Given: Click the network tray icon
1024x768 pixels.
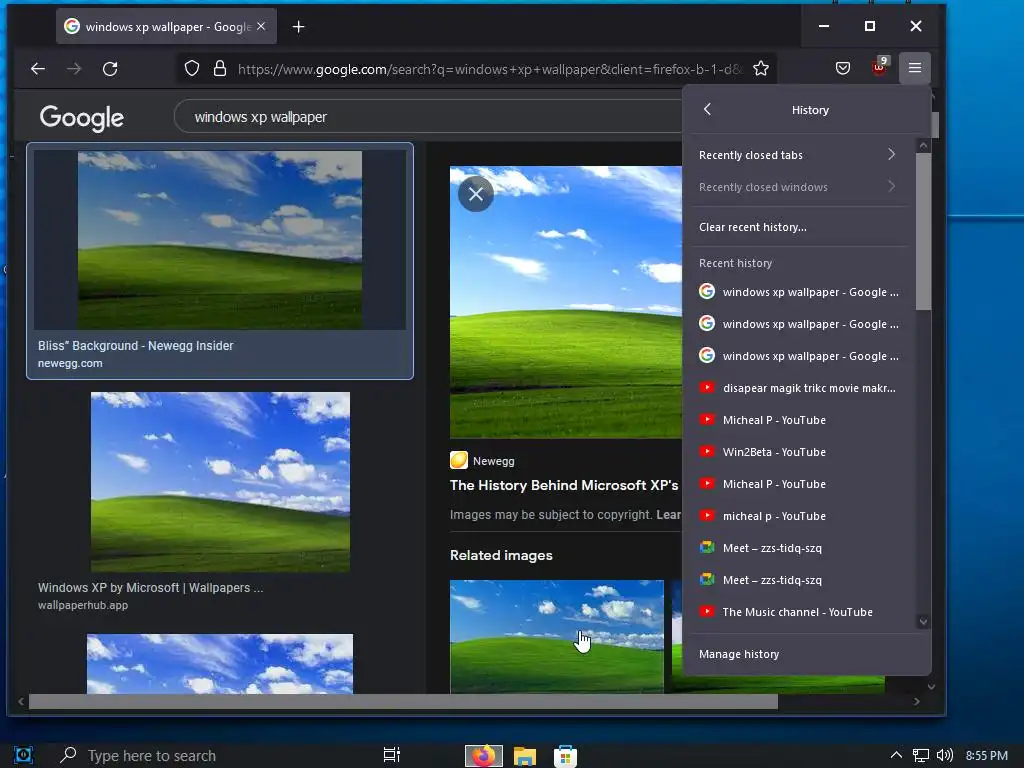Looking at the screenshot, I should 921,756.
